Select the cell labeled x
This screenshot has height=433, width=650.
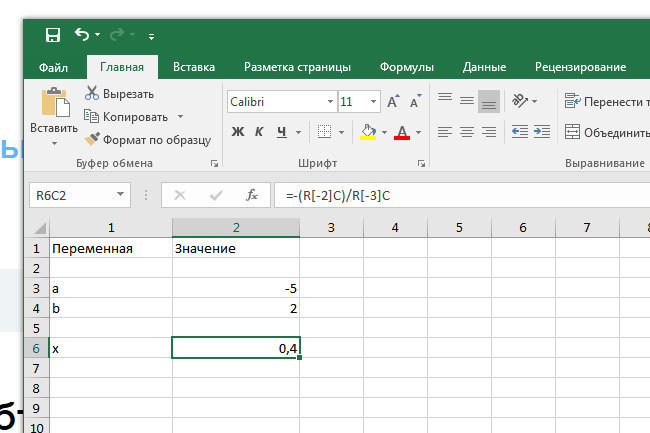111,348
